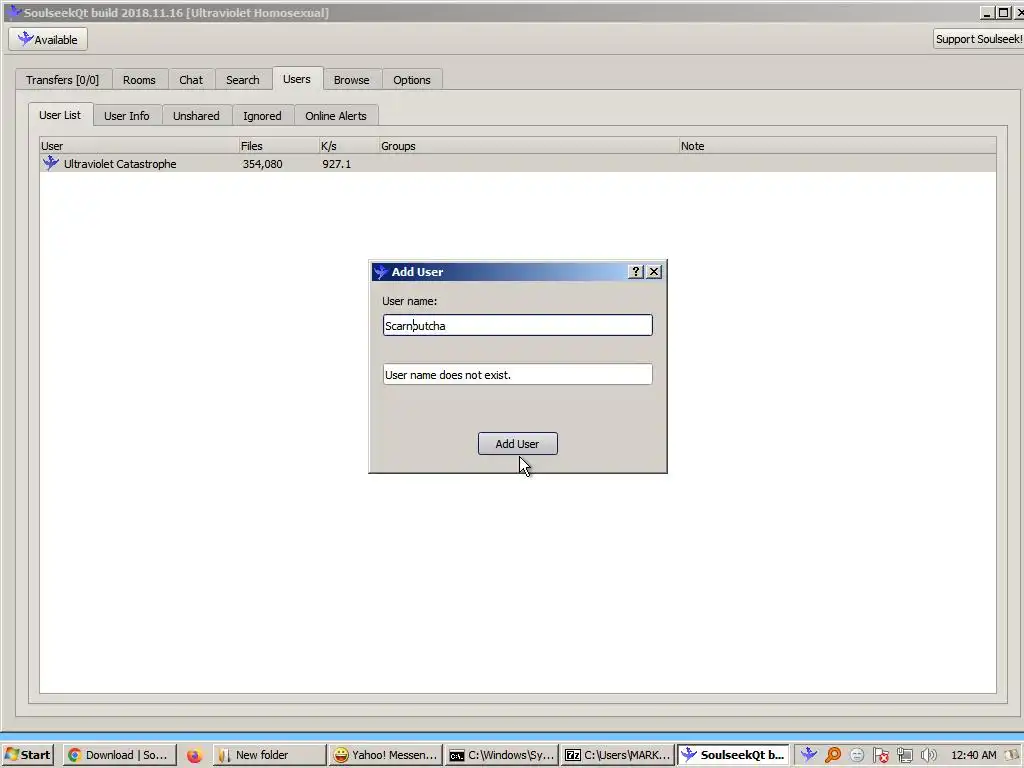1024x768 pixels.
Task: Open the Chat tab
Action: coord(191,80)
